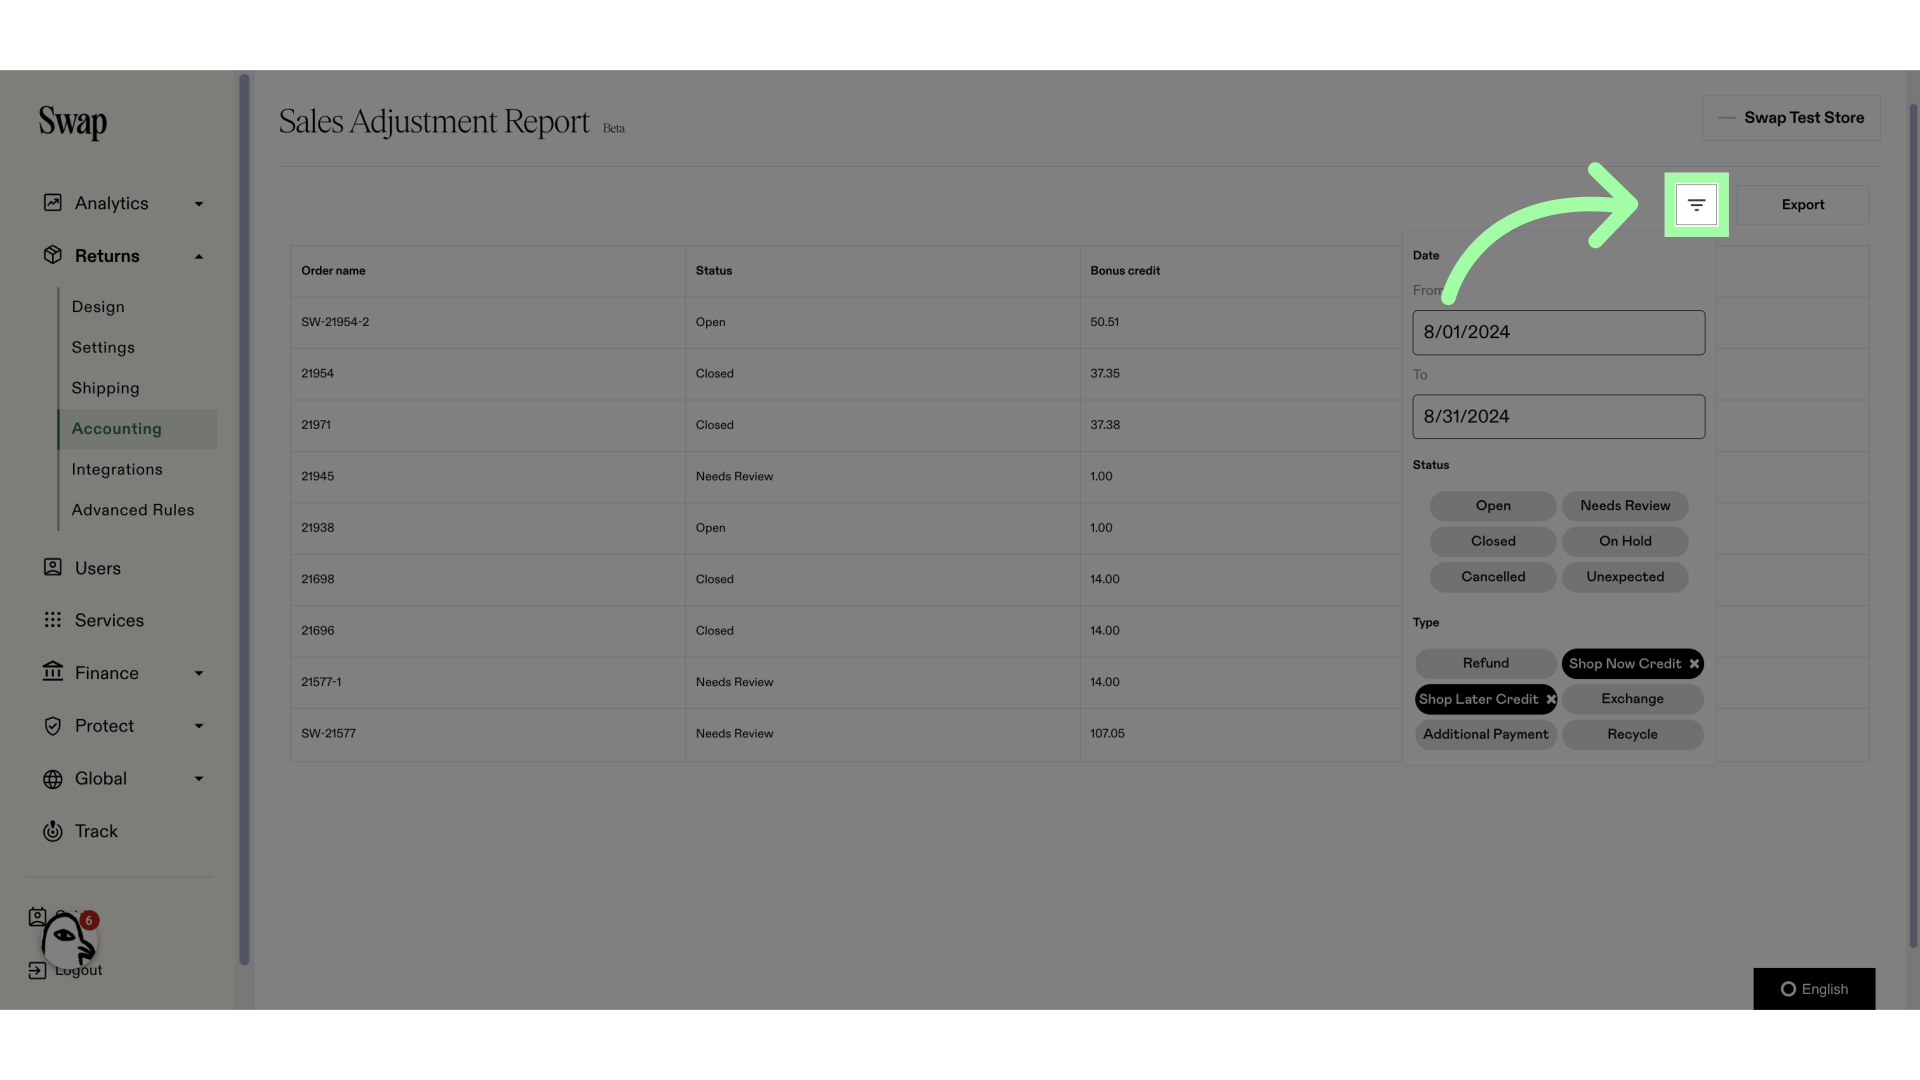Click the Finance sidebar icon
Image resolution: width=1920 pixels, height=1080 pixels.
tap(51, 673)
